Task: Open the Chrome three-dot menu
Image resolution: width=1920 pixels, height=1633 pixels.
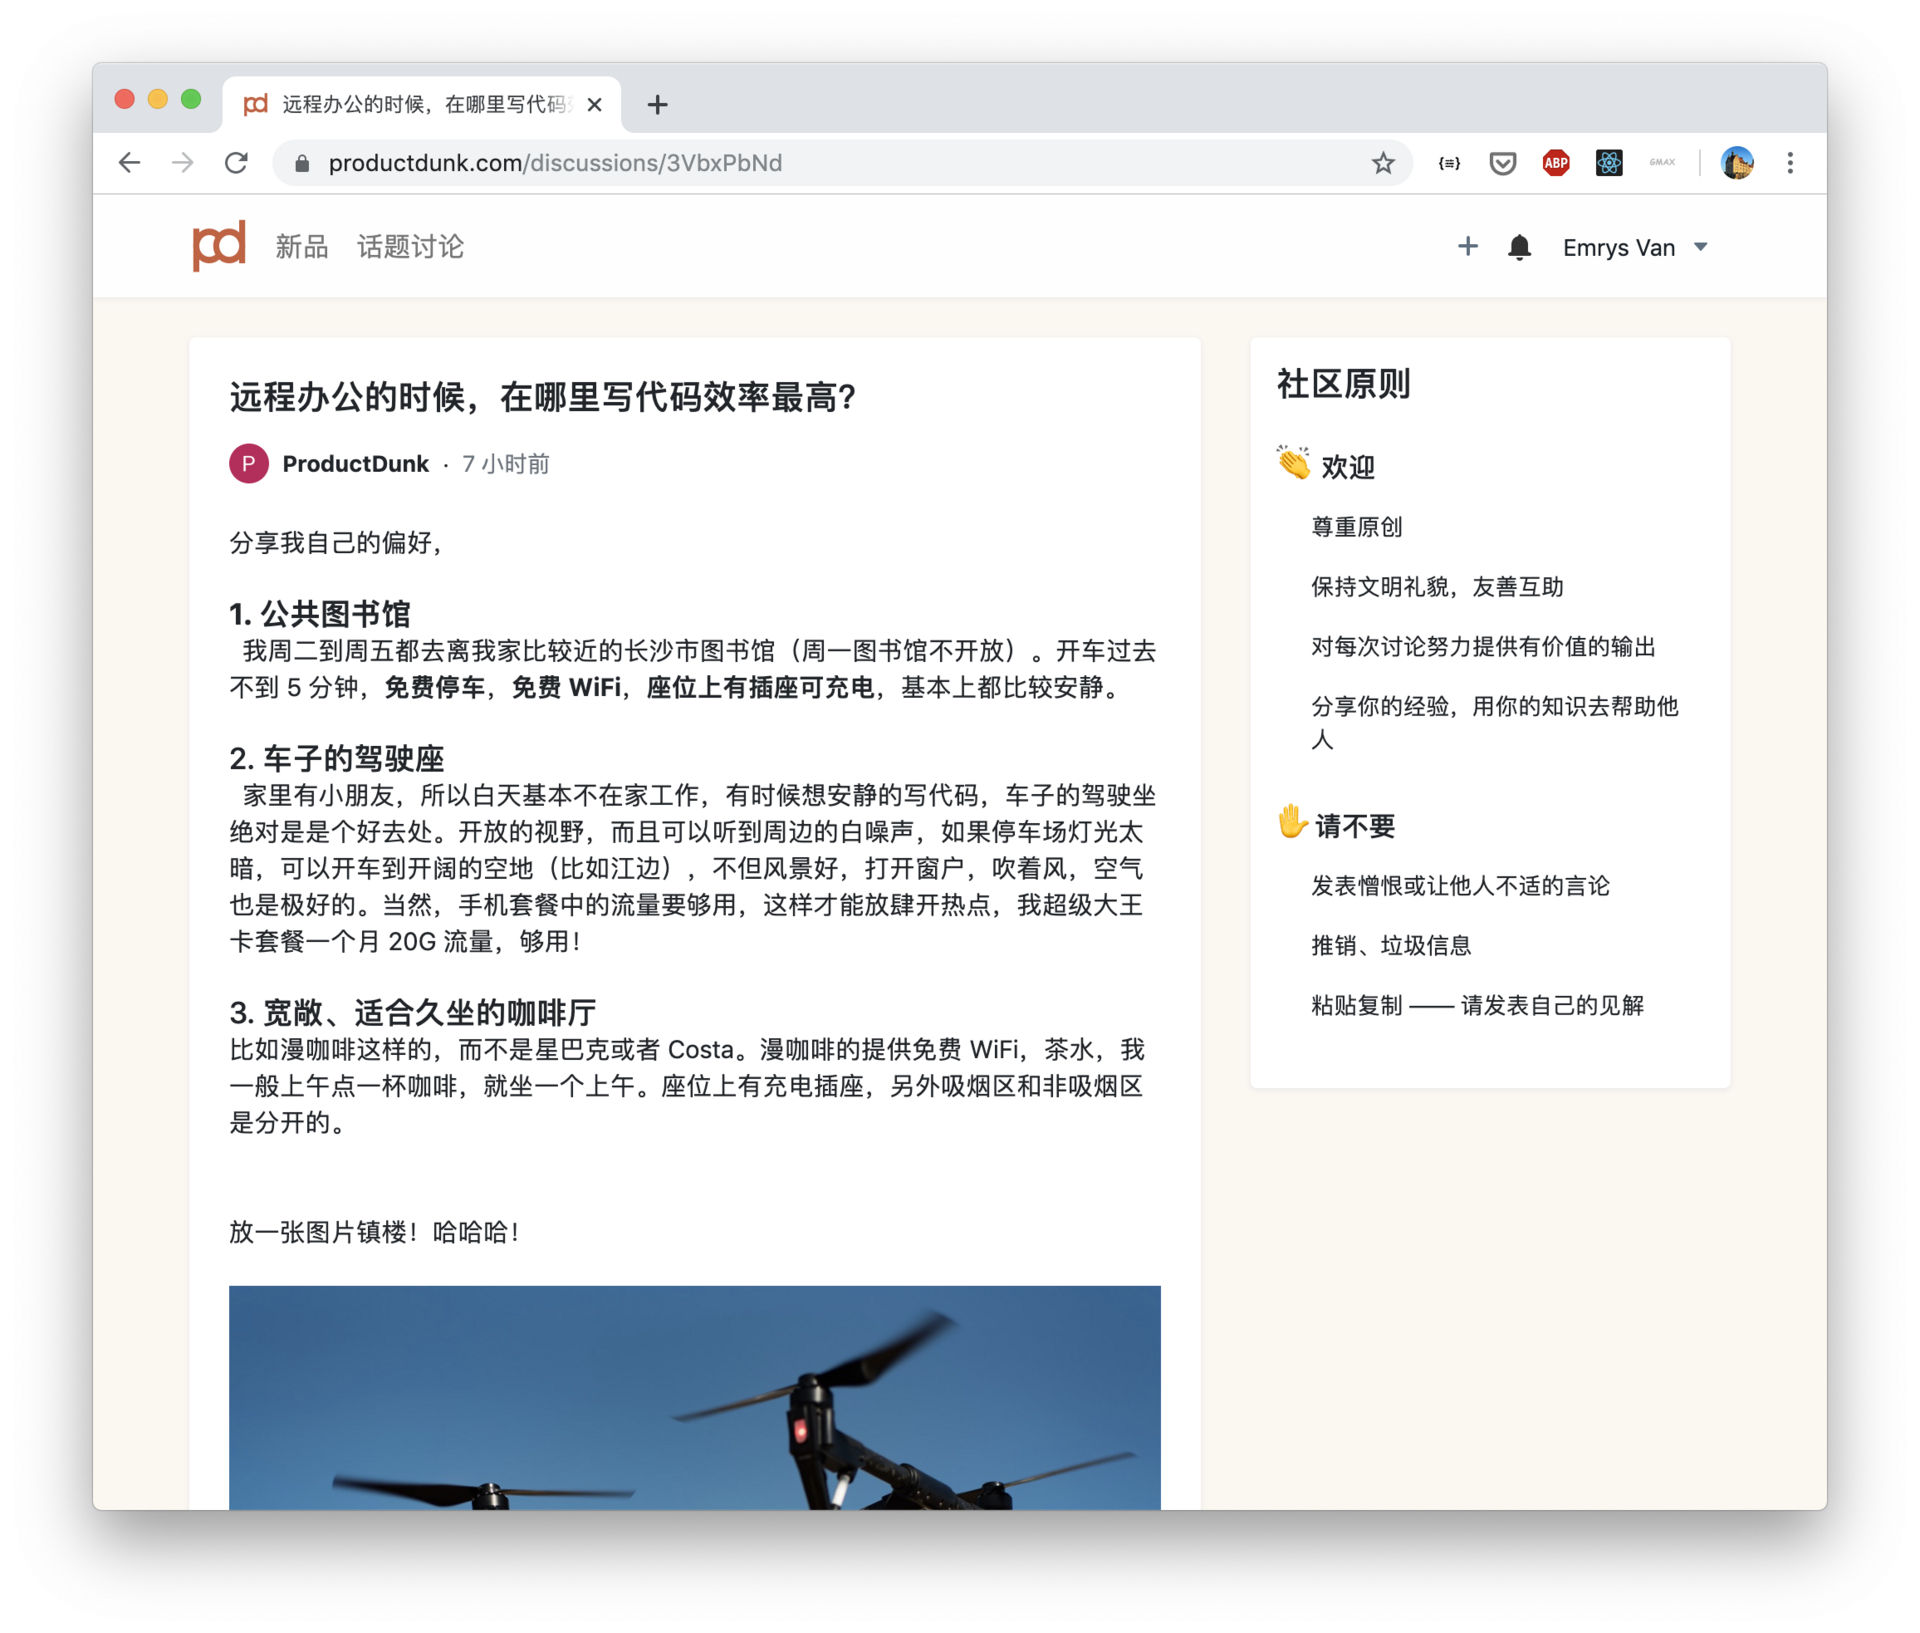Action: coord(1790,163)
